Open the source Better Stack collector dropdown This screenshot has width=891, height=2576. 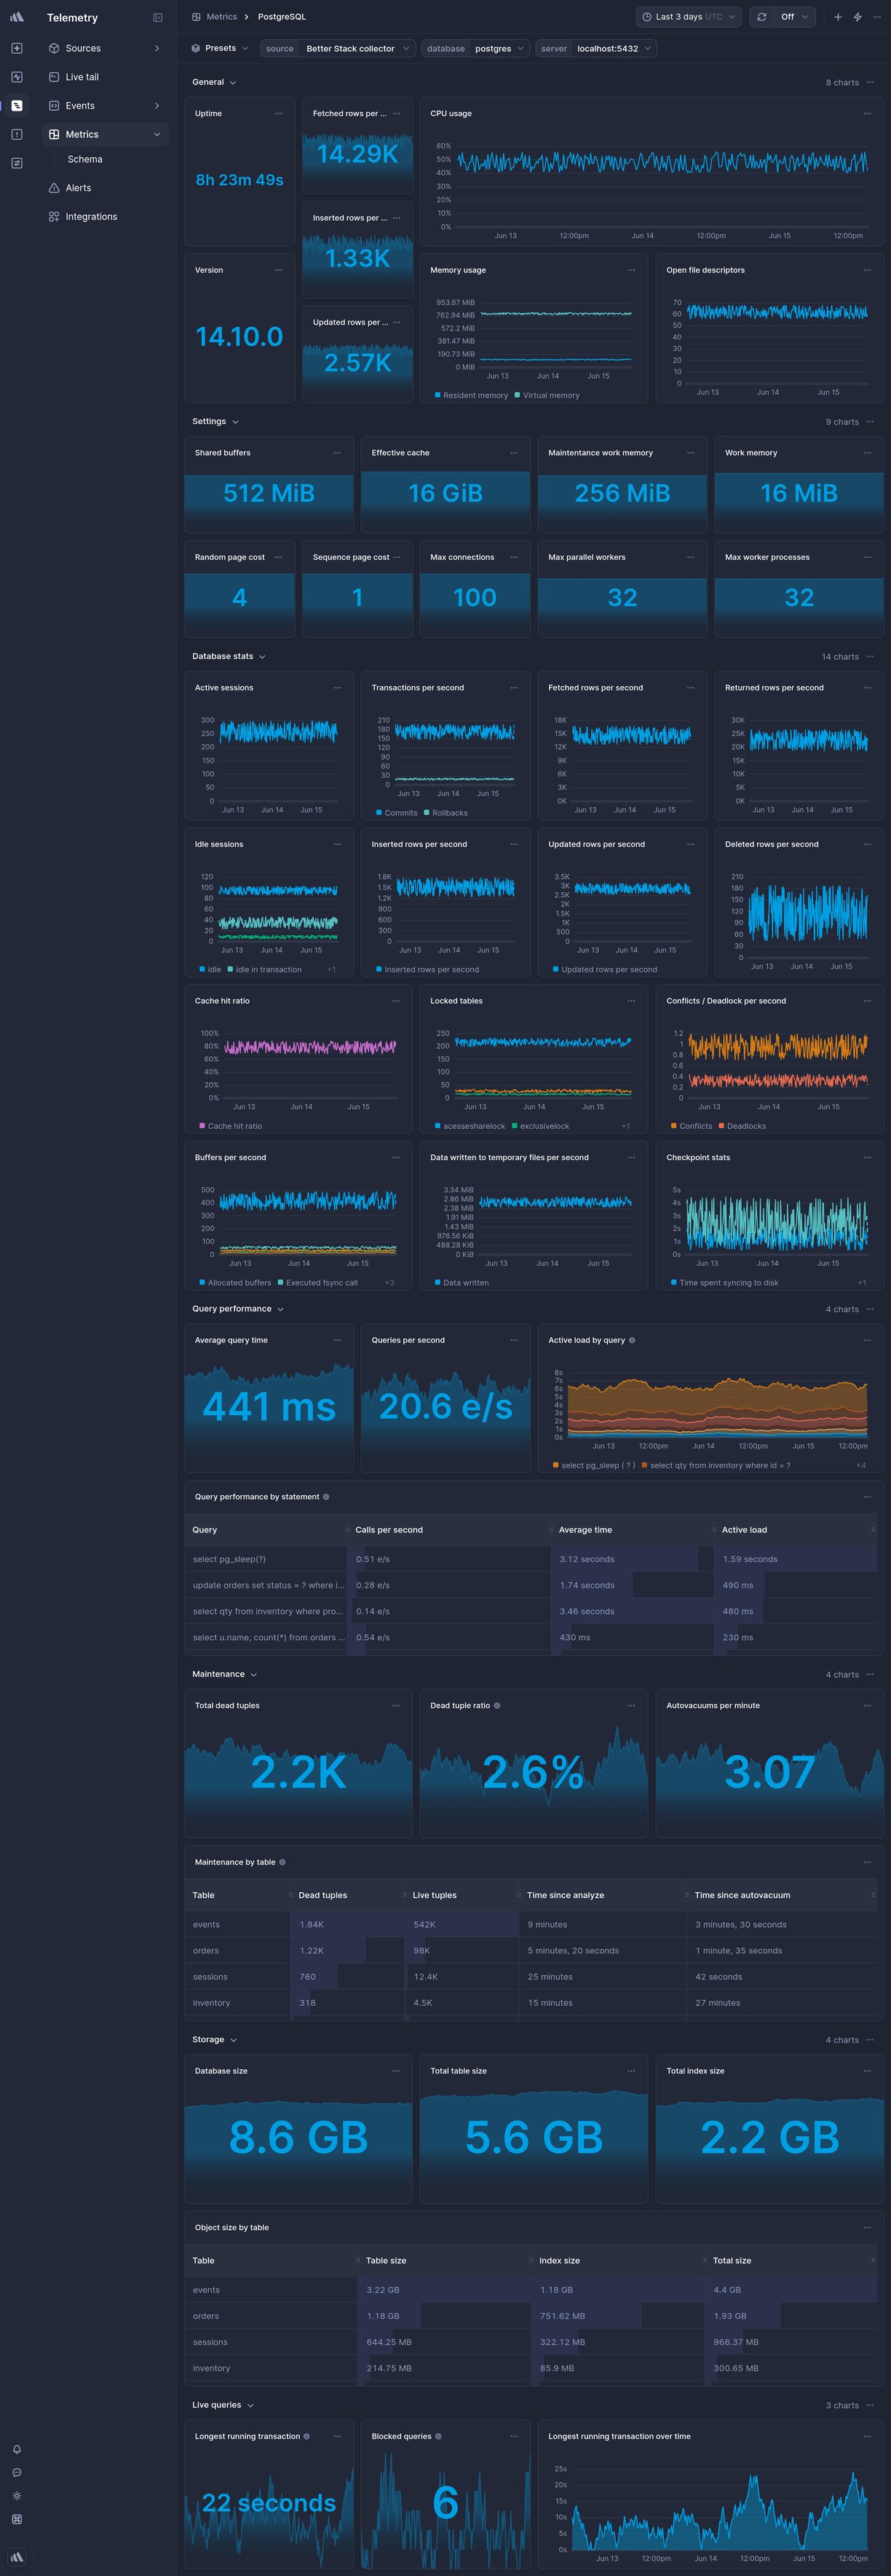coord(337,48)
